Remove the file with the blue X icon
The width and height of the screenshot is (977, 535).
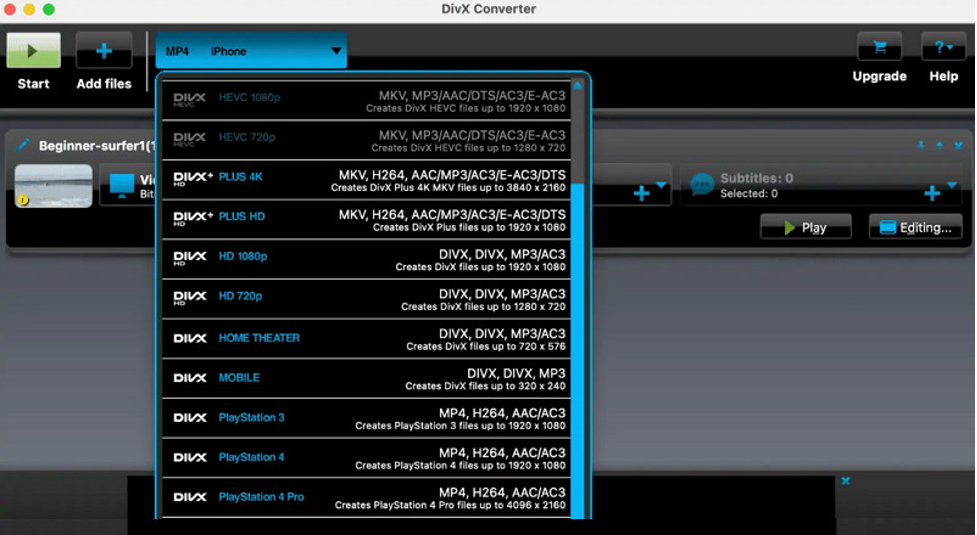tap(958, 145)
